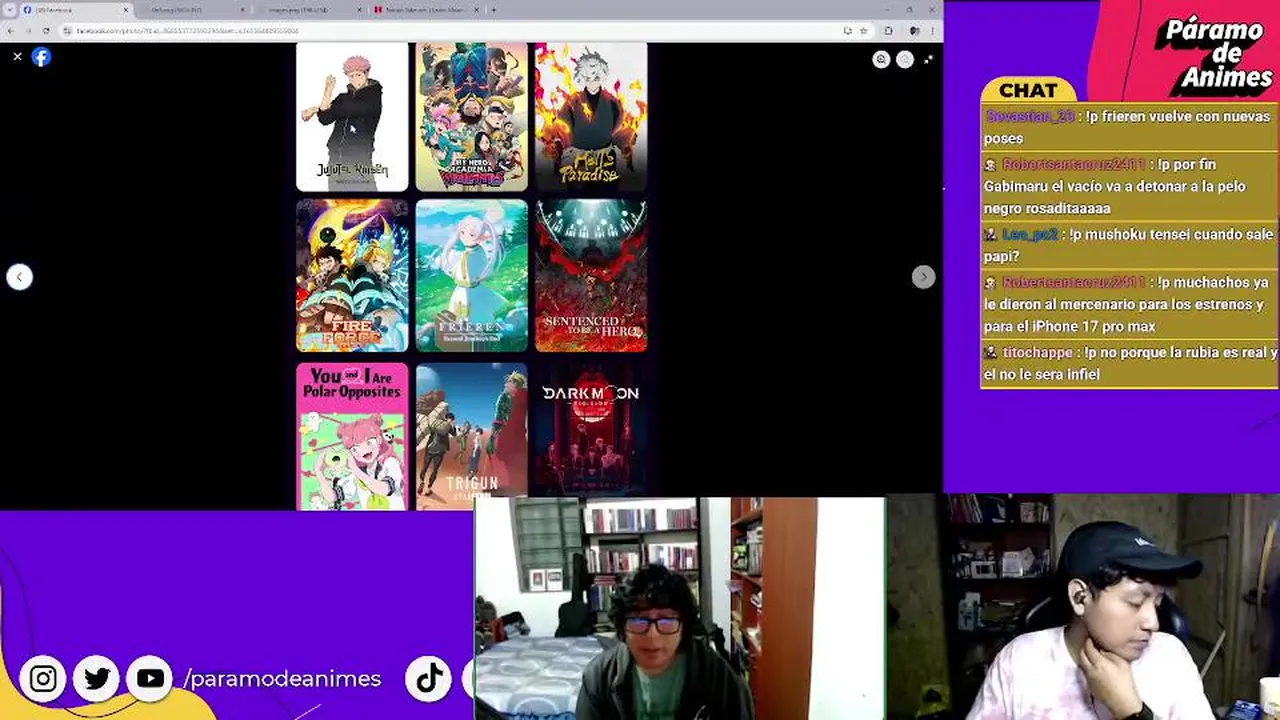Click the TikTok icon in the overlay
Viewport: 1280px width, 720px height.
pyautogui.click(x=429, y=679)
